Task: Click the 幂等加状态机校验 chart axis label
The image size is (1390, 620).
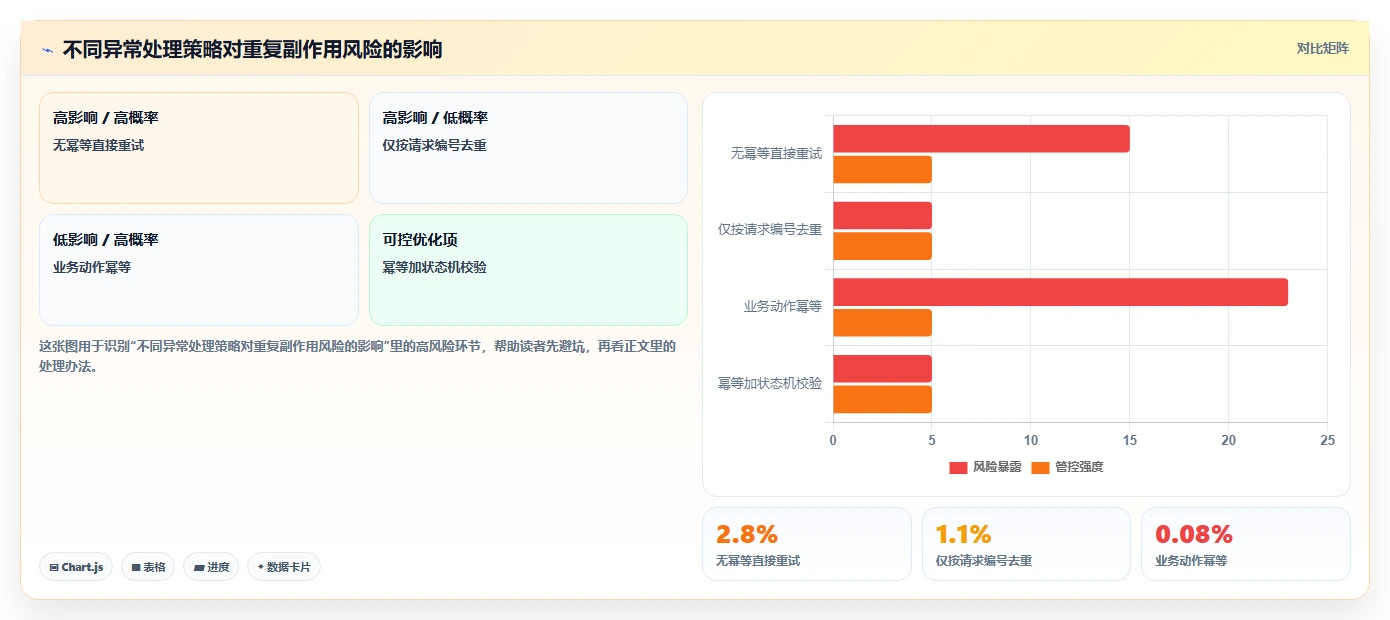Action: pos(770,383)
